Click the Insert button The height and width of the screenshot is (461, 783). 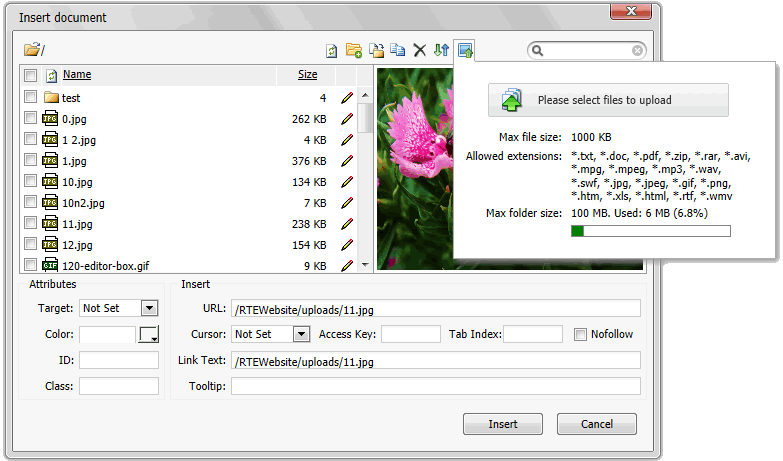tap(502, 424)
